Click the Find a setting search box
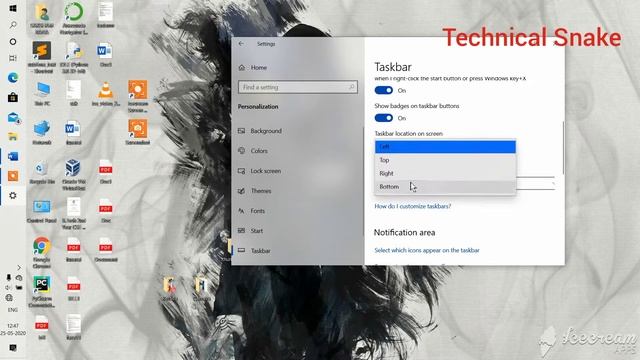The height and width of the screenshot is (360, 640). [x=298, y=87]
